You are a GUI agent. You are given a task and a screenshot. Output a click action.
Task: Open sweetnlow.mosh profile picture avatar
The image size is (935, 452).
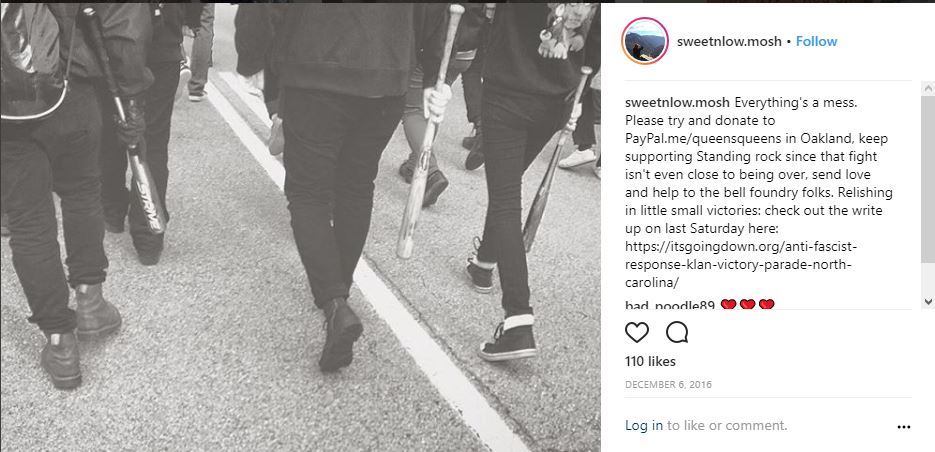pyautogui.click(x=645, y=41)
